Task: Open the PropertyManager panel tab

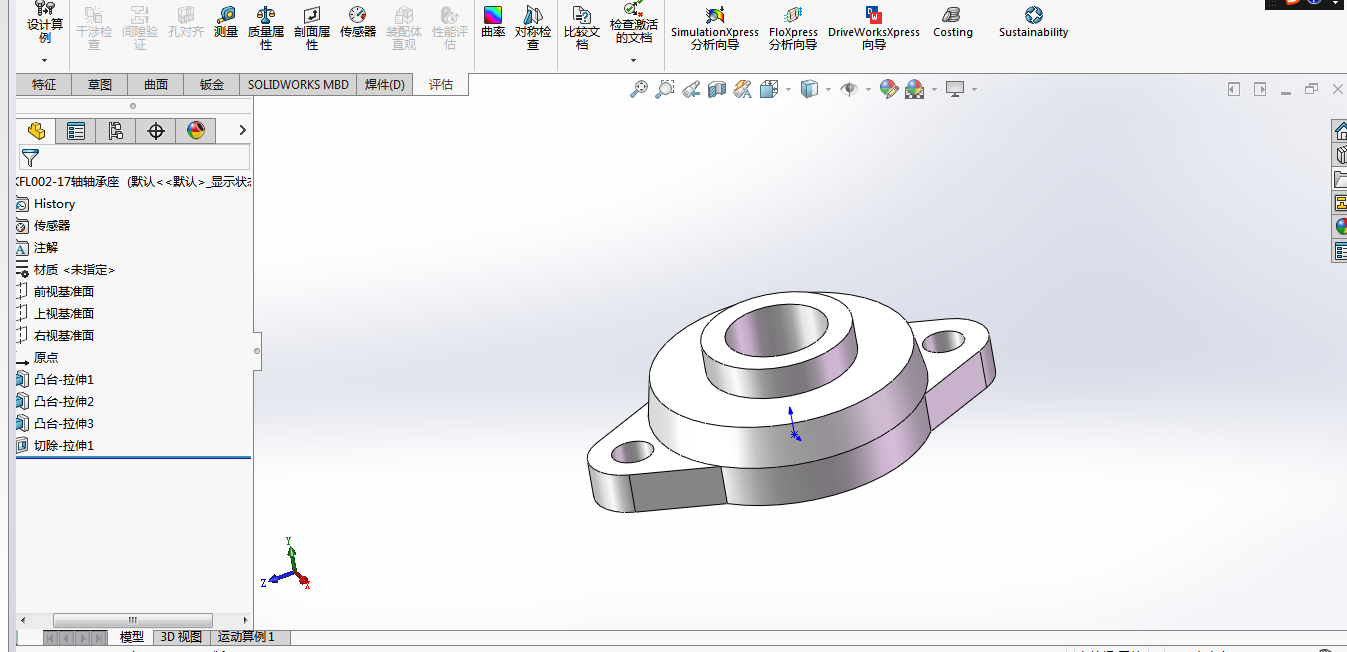Action: (x=75, y=131)
